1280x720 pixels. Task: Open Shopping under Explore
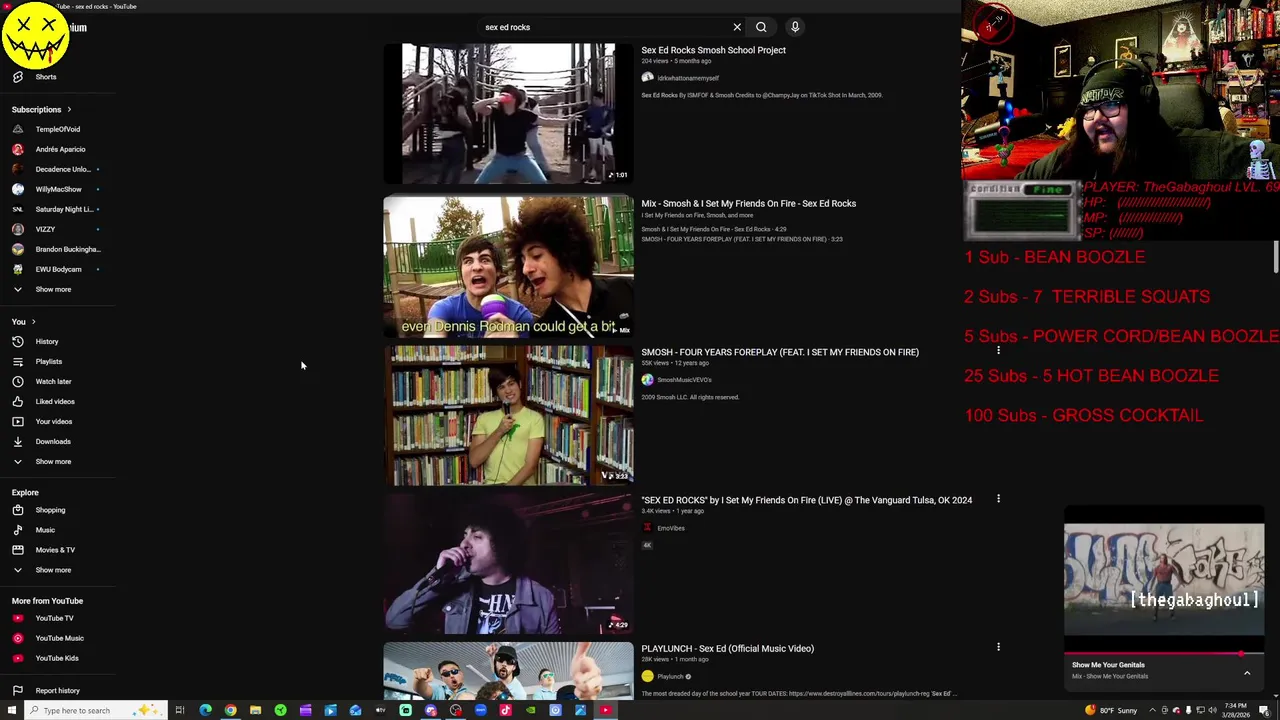pyautogui.click(x=50, y=510)
